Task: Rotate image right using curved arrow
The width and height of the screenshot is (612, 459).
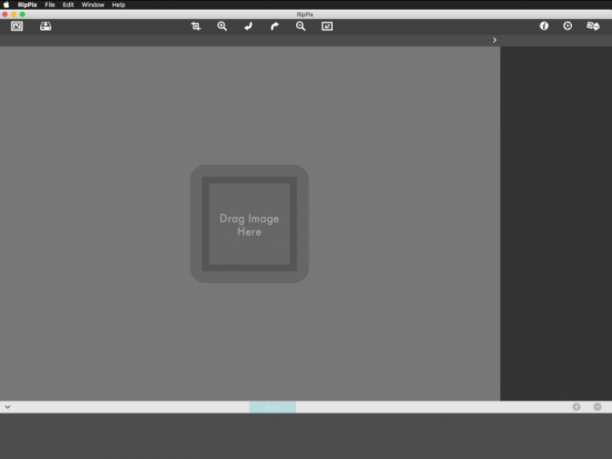Action: pos(275,26)
